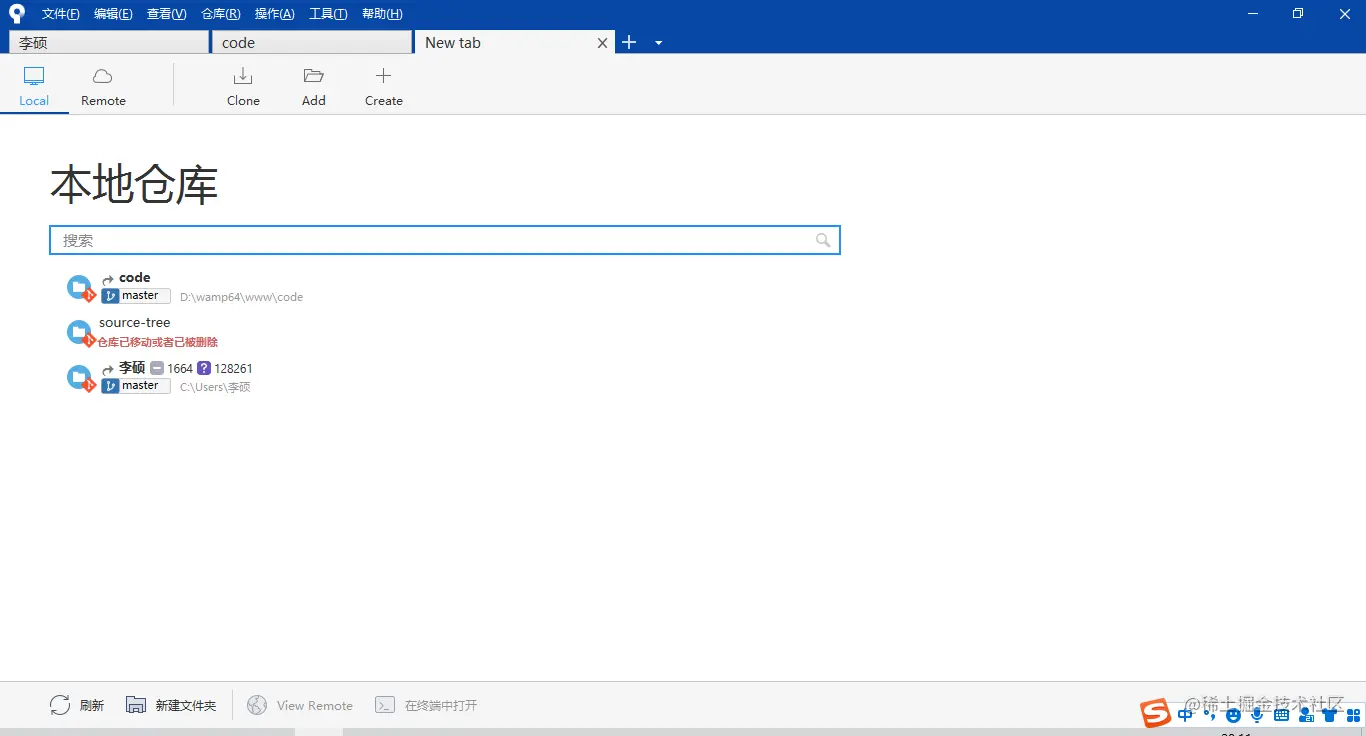Toggle the 中 Chinese/English input mode

[x=1186, y=714]
